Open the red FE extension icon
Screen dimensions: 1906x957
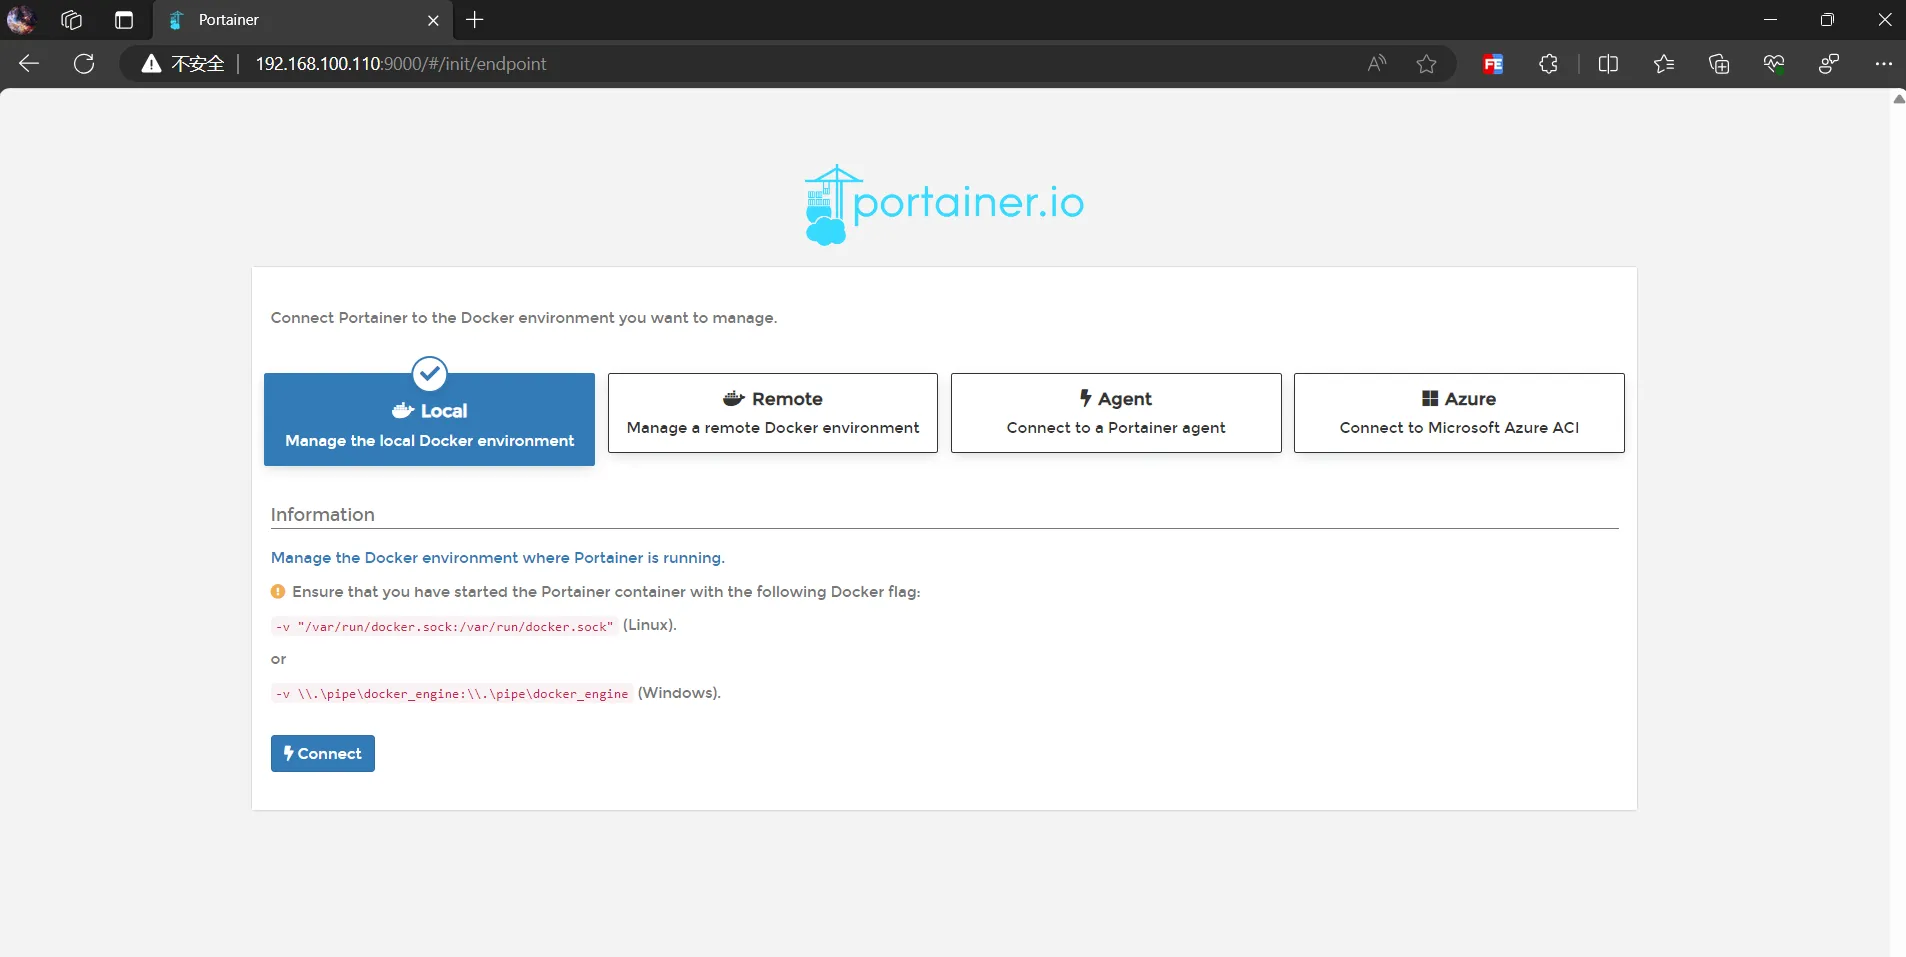[1493, 64]
